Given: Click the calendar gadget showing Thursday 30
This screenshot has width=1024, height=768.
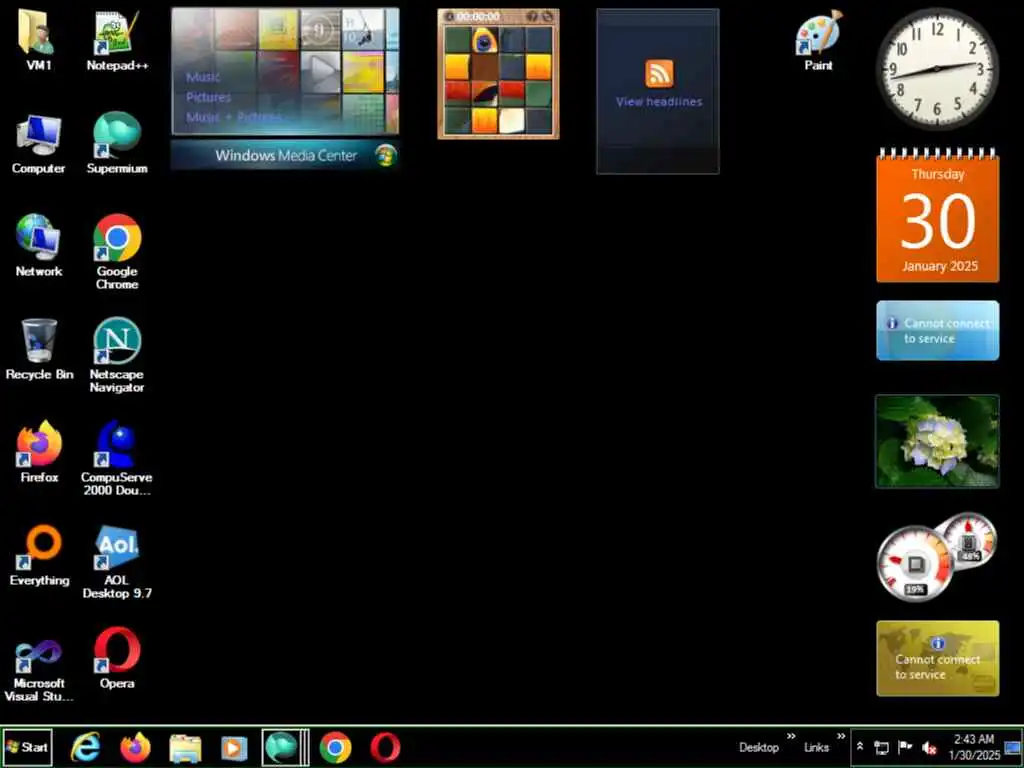Looking at the screenshot, I should pyautogui.click(x=937, y=216).
